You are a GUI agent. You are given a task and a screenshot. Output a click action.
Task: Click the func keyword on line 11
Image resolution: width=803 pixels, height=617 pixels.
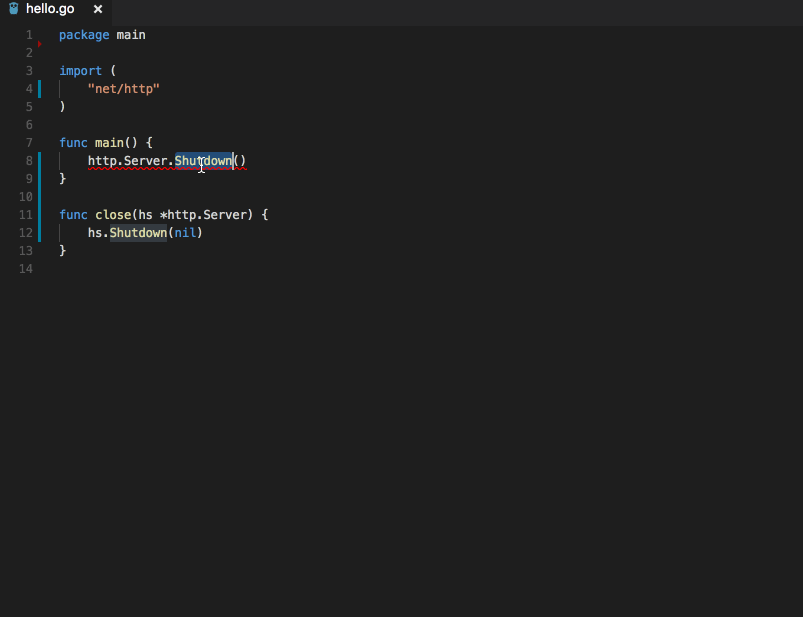point(72,214)
